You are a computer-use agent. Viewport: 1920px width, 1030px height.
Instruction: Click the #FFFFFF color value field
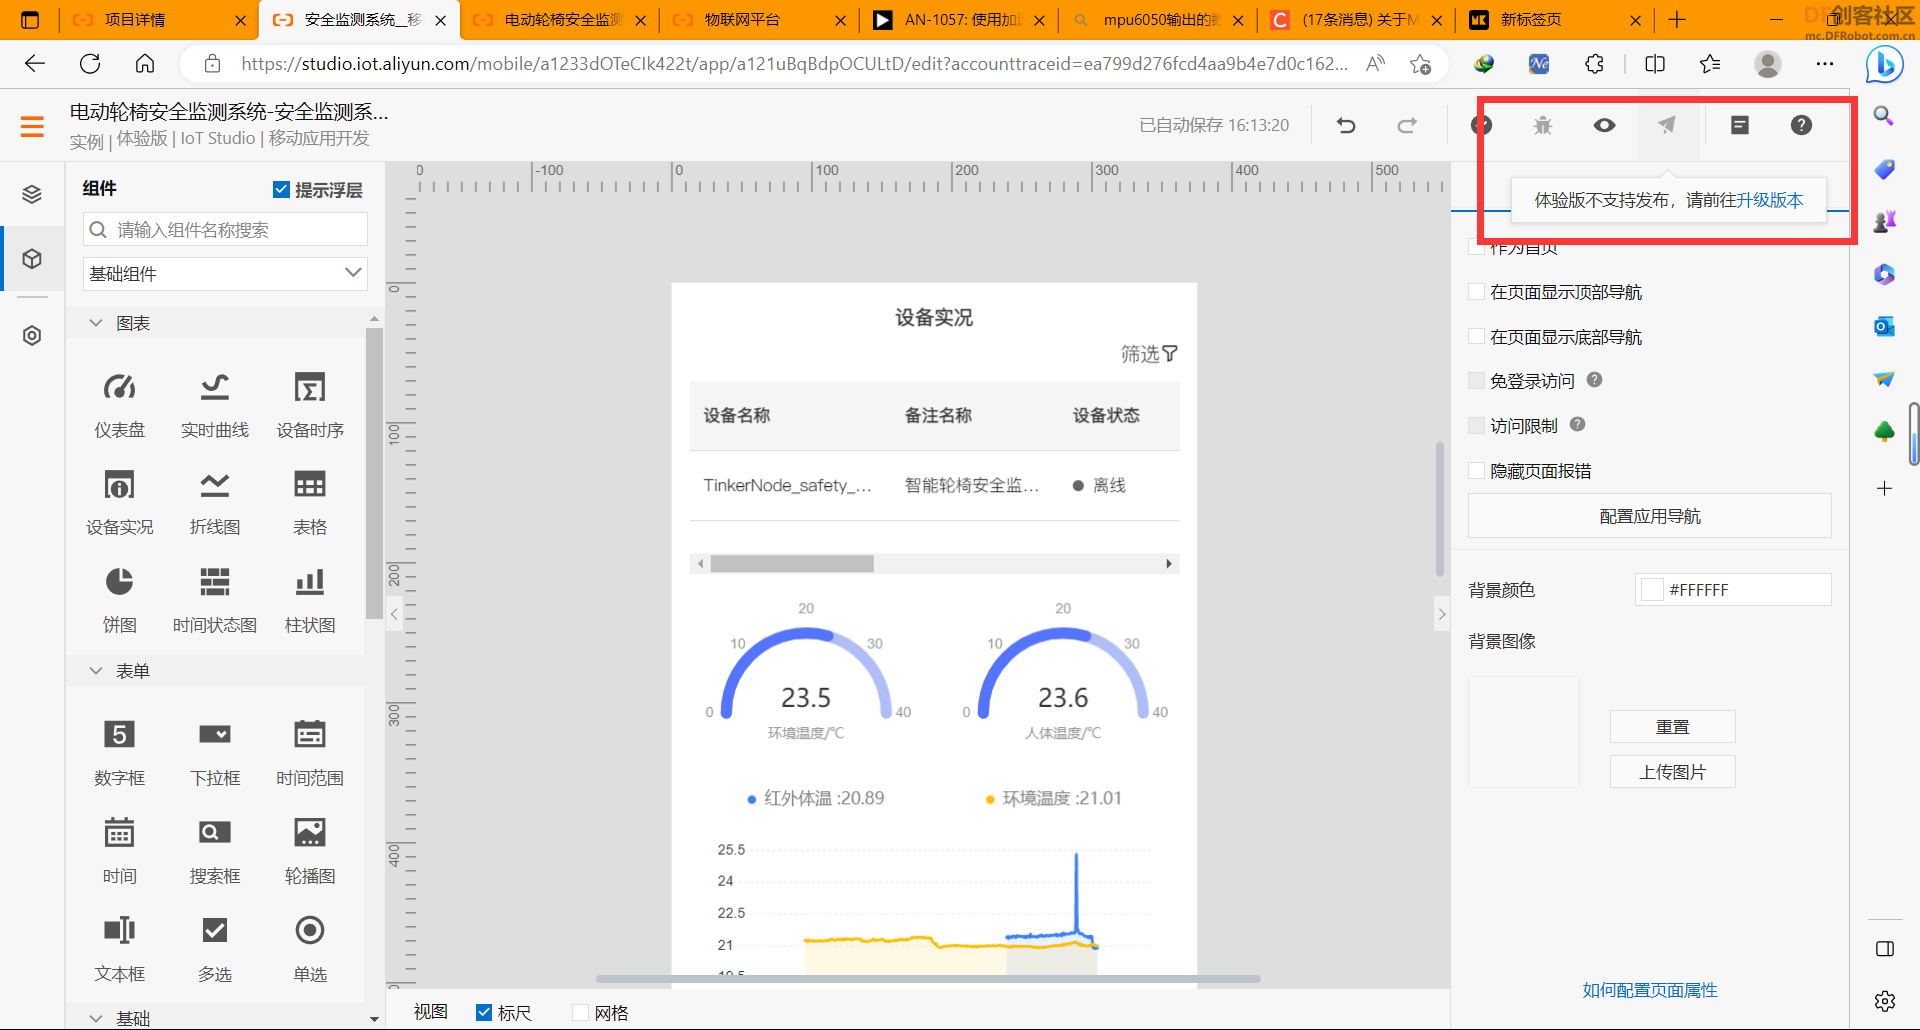(1733, 590)
